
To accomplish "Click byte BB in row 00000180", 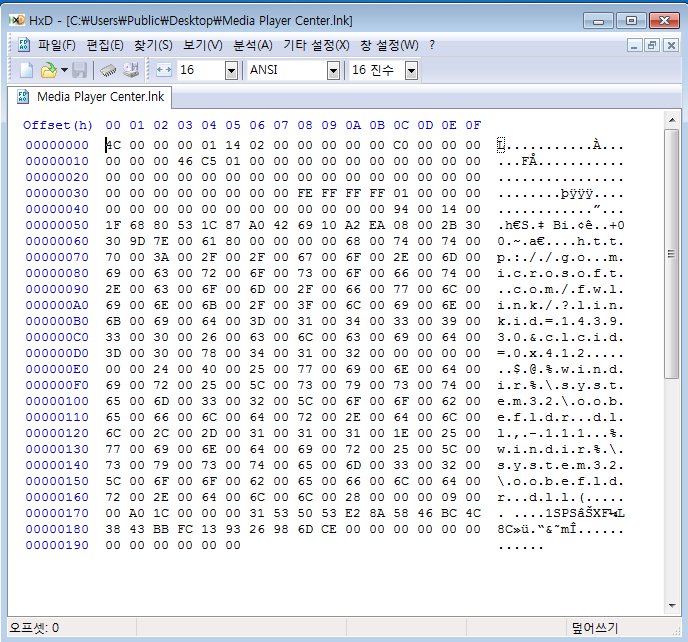I will point(161,529).
